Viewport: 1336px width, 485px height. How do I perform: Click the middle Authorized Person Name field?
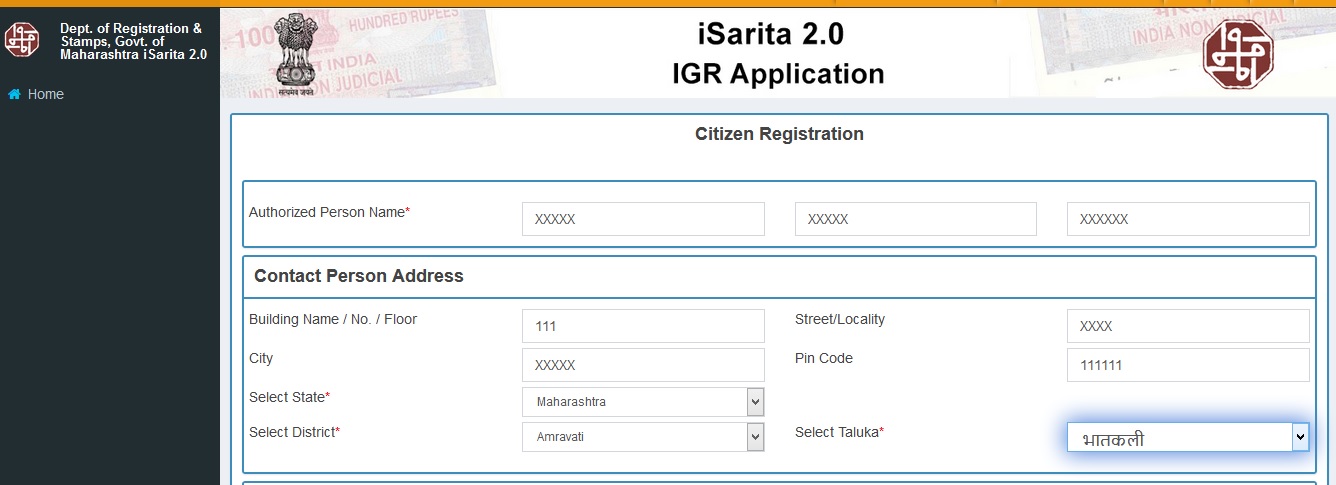pyautogui.click(x=915, y=219)
